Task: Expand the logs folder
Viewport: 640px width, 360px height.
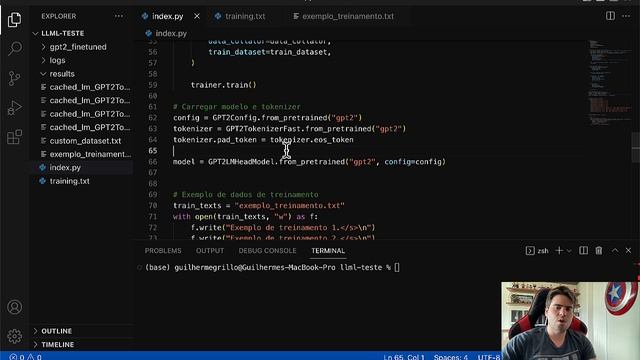Action: tap(57, 60)
